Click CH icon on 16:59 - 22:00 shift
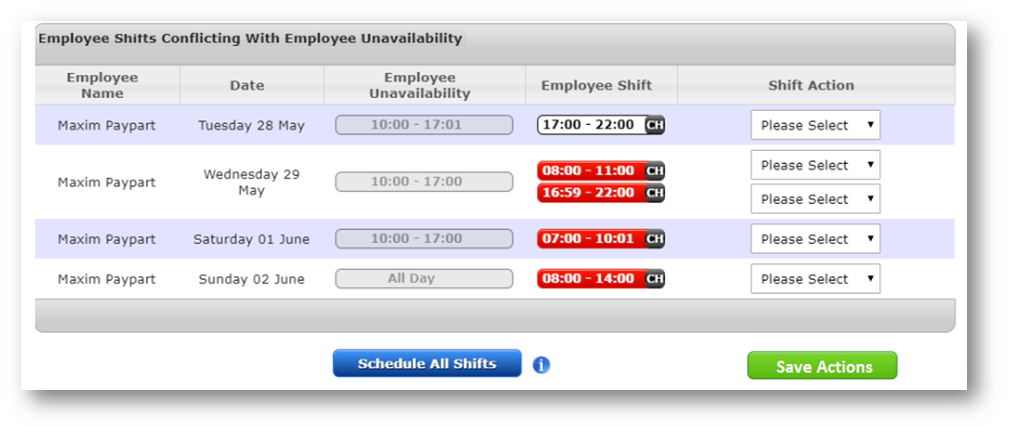Viewport: 1009px width, 426px height. [x=655, y=193]
